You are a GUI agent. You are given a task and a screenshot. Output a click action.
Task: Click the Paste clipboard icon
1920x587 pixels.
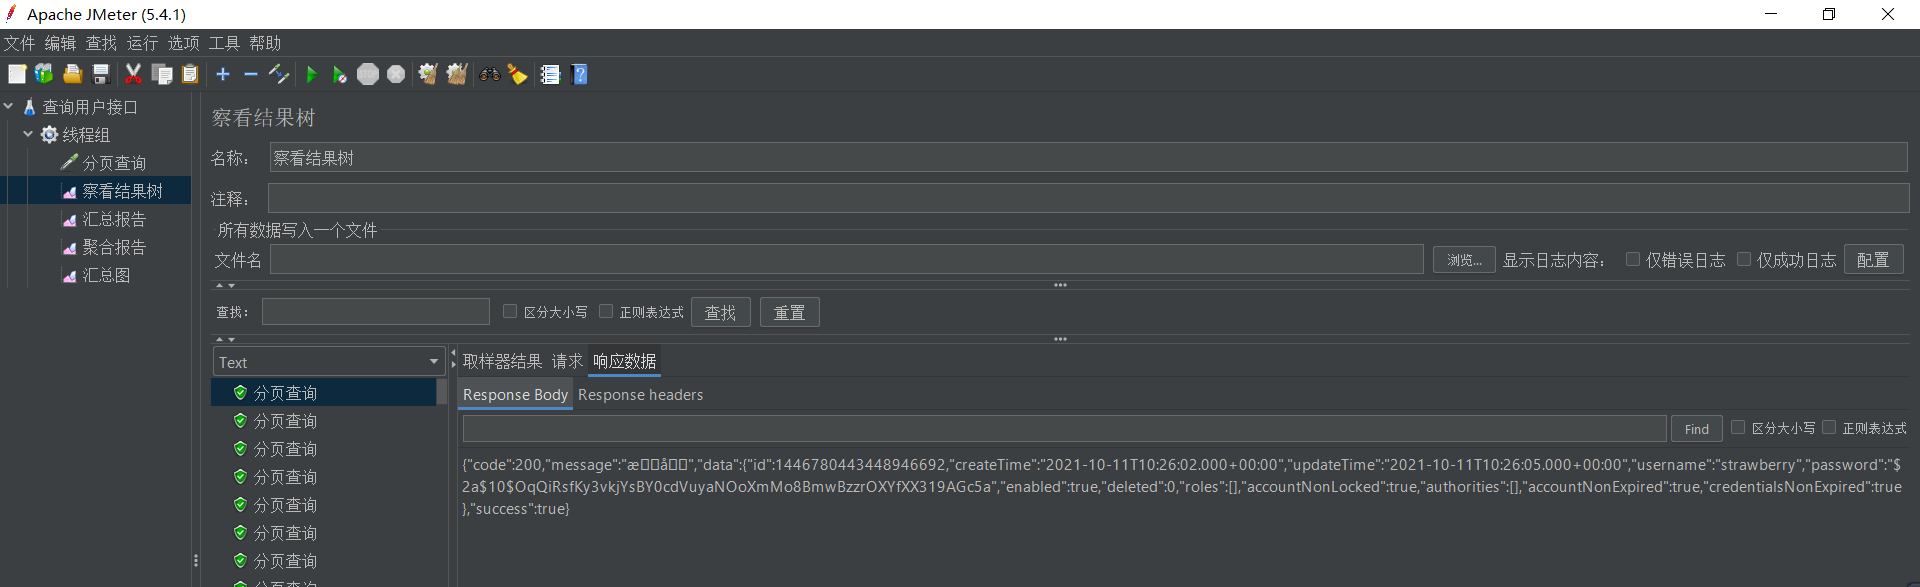(190, 74)
